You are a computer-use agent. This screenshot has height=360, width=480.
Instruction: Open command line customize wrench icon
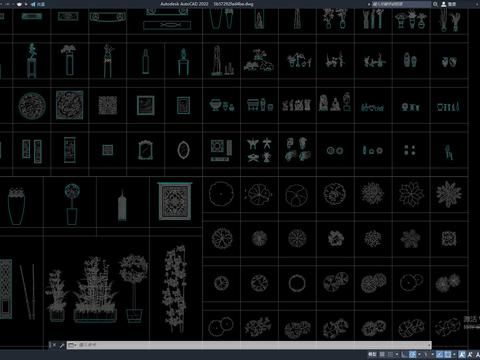point(62,345)
